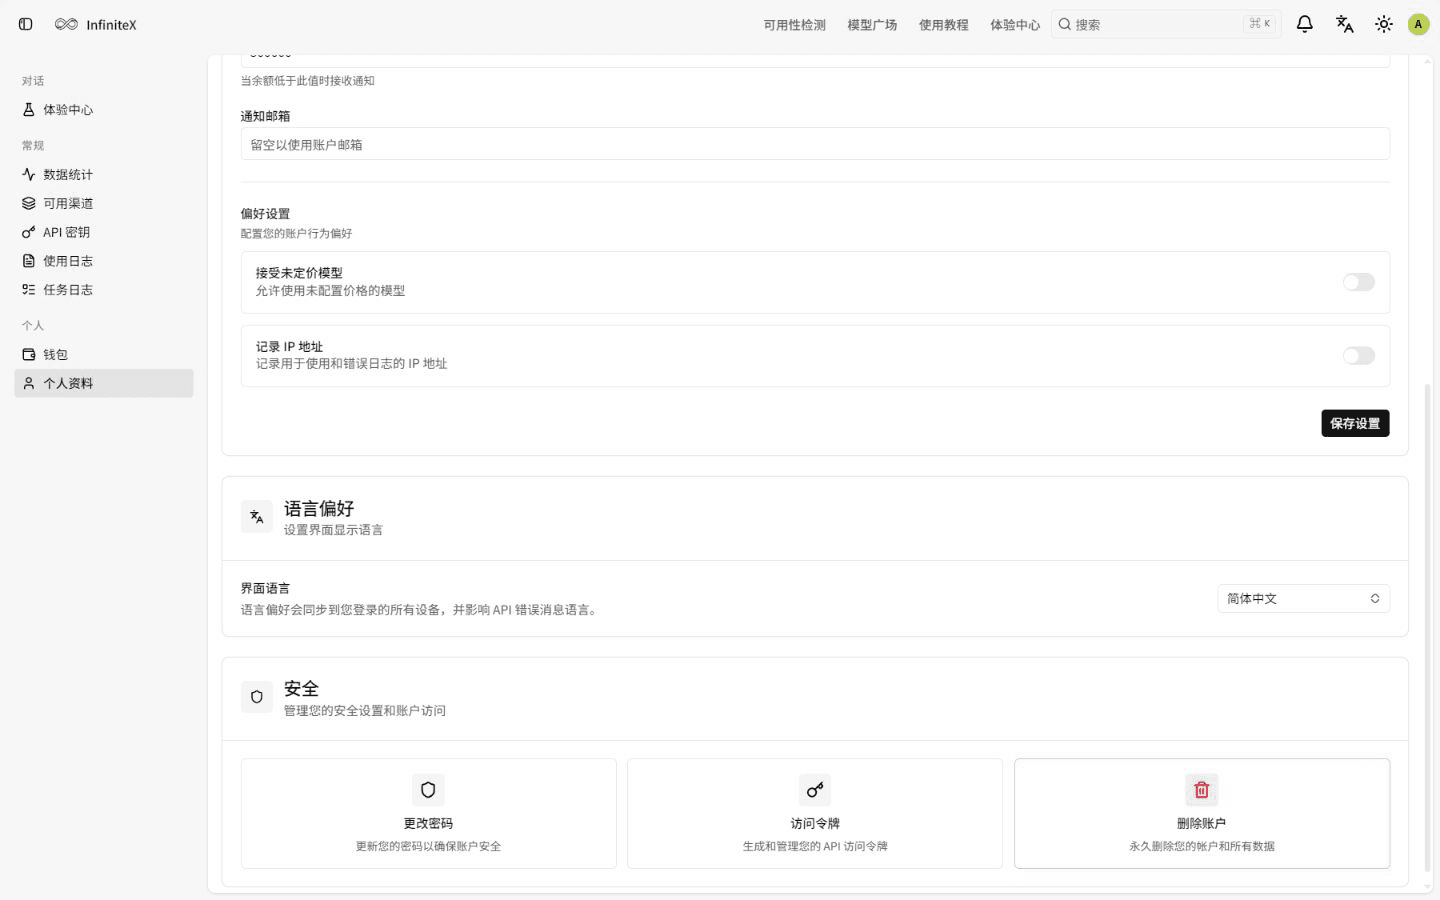Click the layers icon beside 可用渠道

click(28, 203)
